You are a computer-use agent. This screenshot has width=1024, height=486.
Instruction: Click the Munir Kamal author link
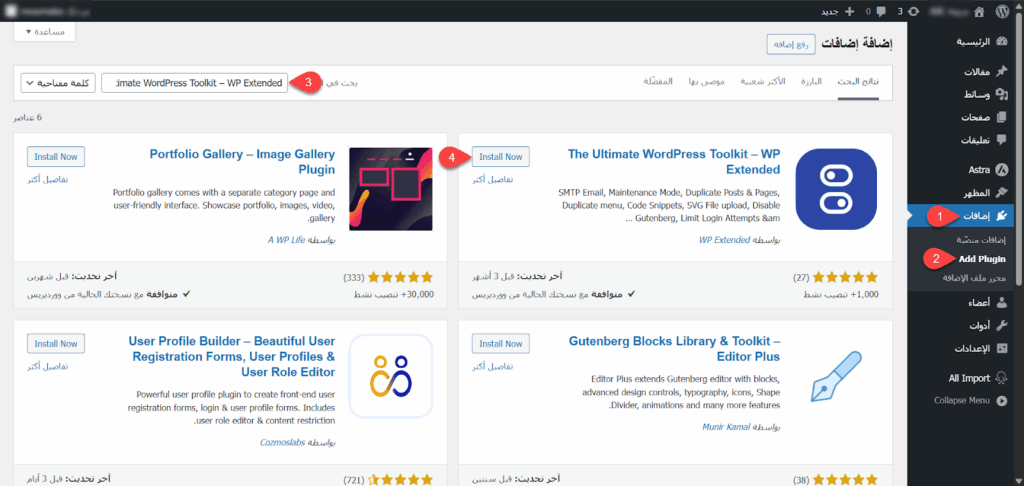point(725,427)
